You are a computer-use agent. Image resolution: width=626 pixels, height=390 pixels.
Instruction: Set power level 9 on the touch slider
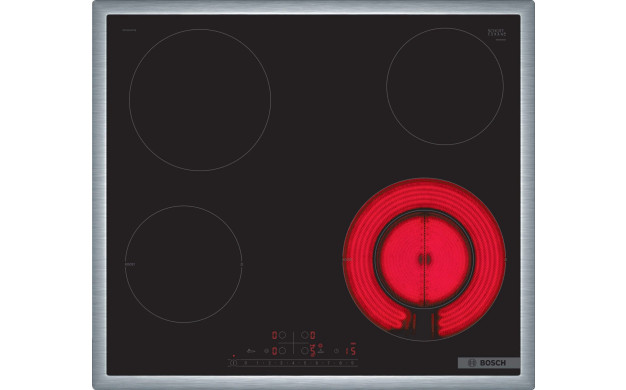click(x=352, y=363)
